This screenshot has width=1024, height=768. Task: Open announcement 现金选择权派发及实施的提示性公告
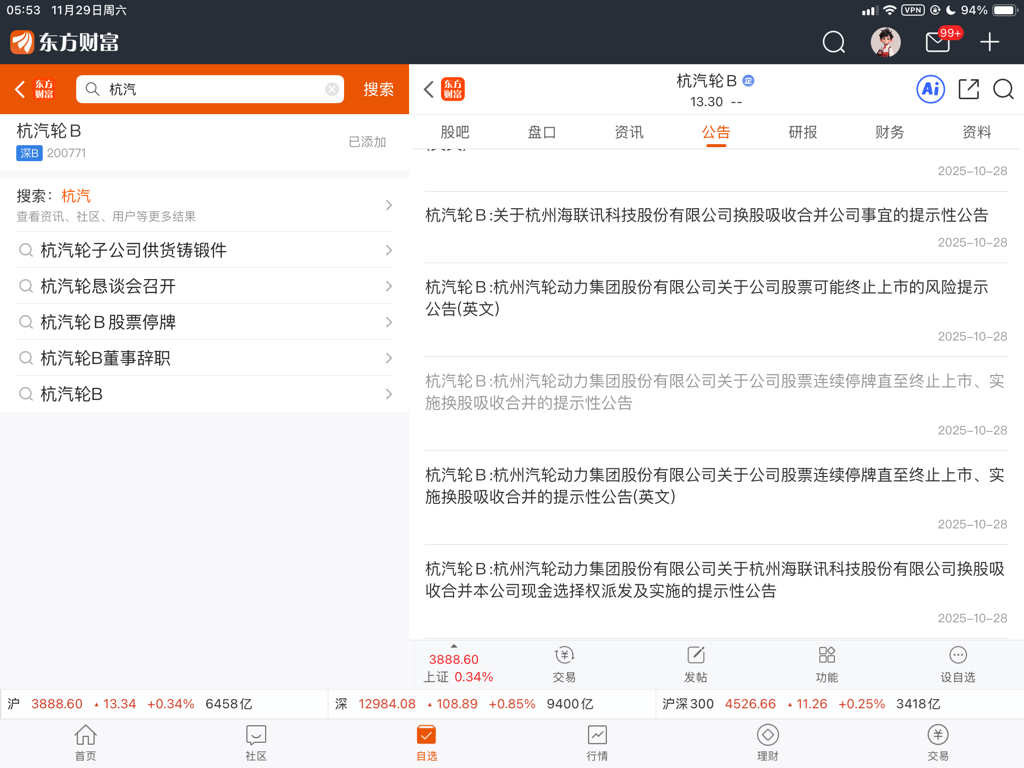pos(716,592)
